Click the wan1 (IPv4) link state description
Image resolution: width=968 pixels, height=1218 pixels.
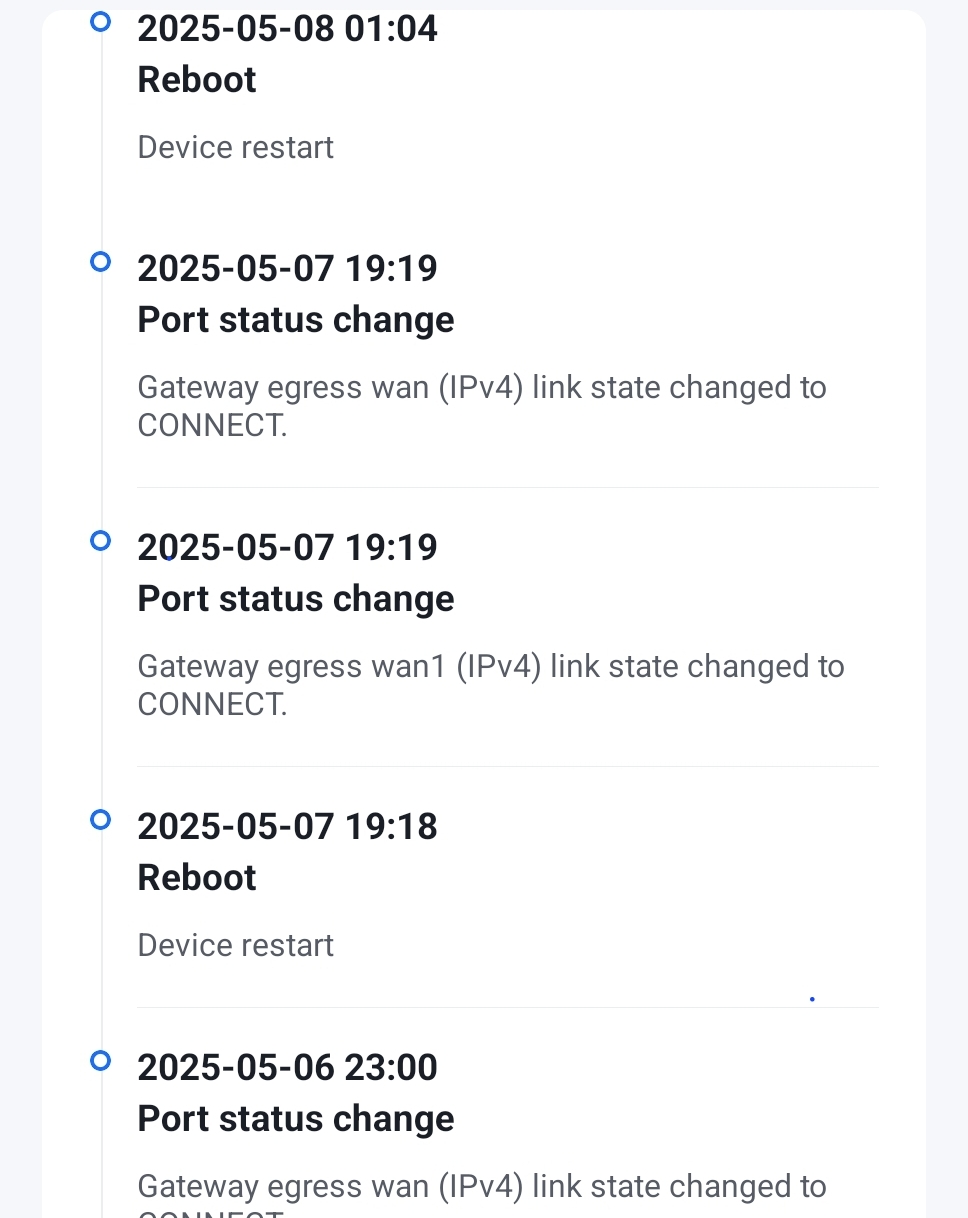point(490,685)
